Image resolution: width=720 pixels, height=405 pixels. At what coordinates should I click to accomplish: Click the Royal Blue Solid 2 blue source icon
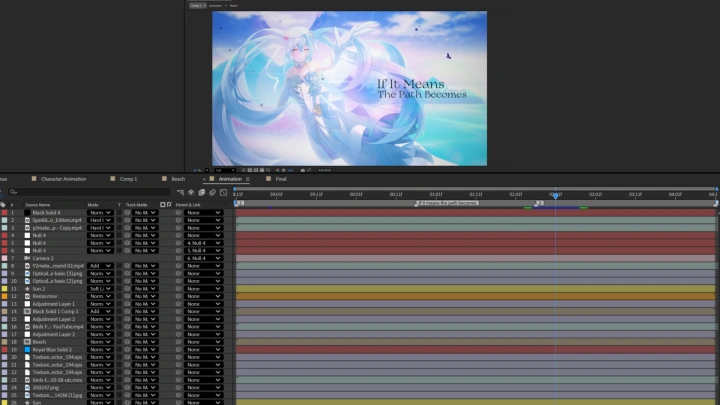point(27,349)
